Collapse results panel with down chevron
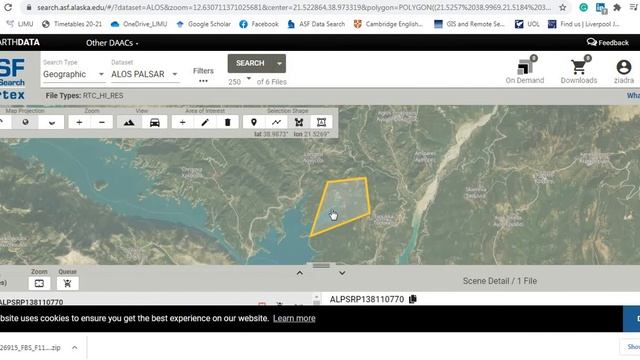 (342, 273)
